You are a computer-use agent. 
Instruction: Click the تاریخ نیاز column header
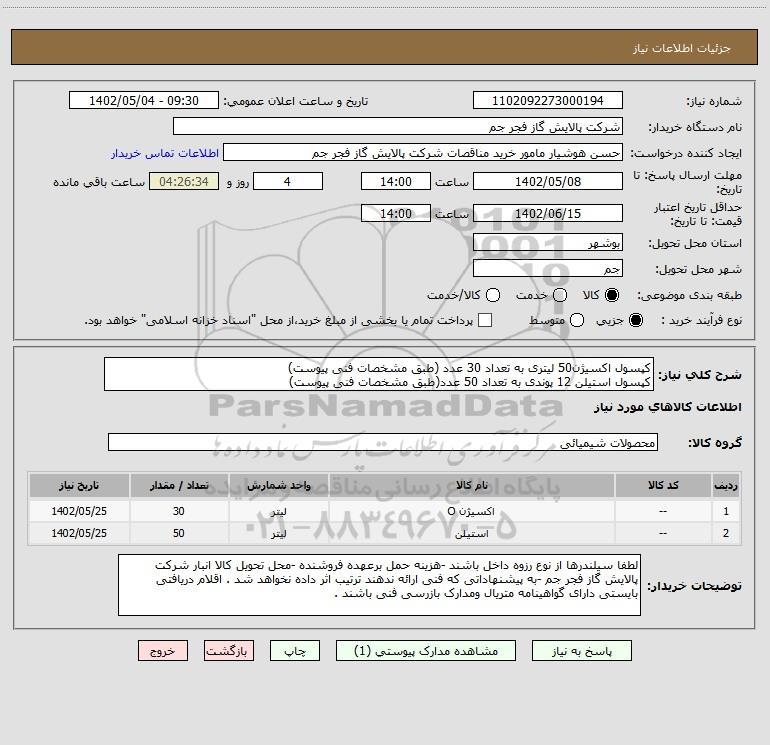coord(79,486)
